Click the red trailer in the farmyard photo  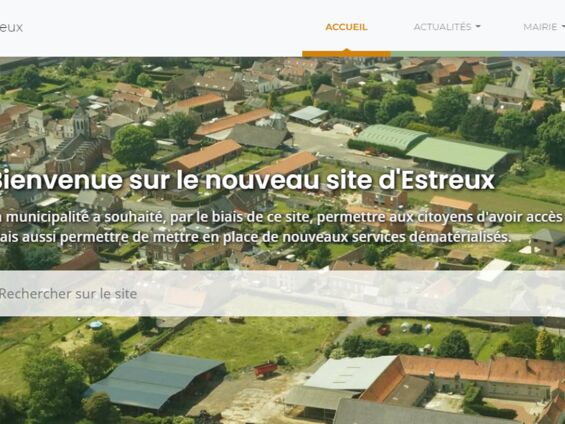(266, 369)
